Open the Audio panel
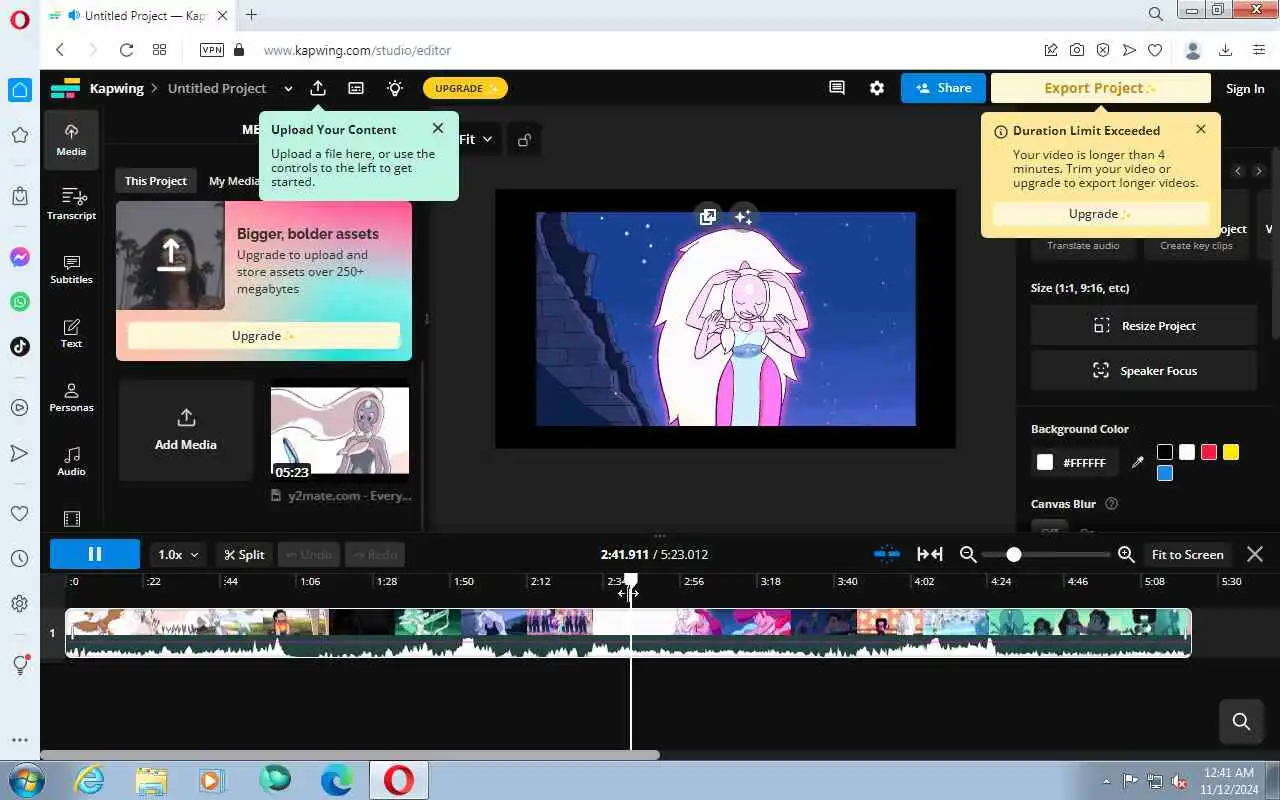Viewport: 1280px width, 800px height. pos(71,461)
